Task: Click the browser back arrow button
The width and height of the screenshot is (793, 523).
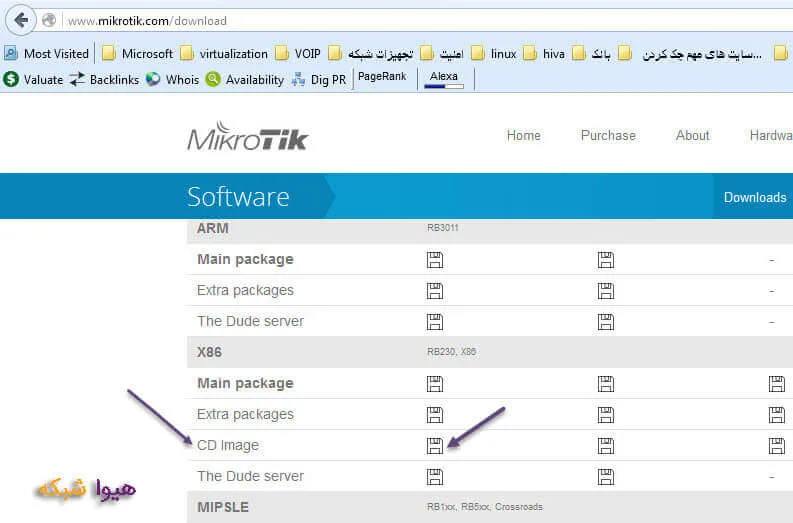Action: (21, 20)
